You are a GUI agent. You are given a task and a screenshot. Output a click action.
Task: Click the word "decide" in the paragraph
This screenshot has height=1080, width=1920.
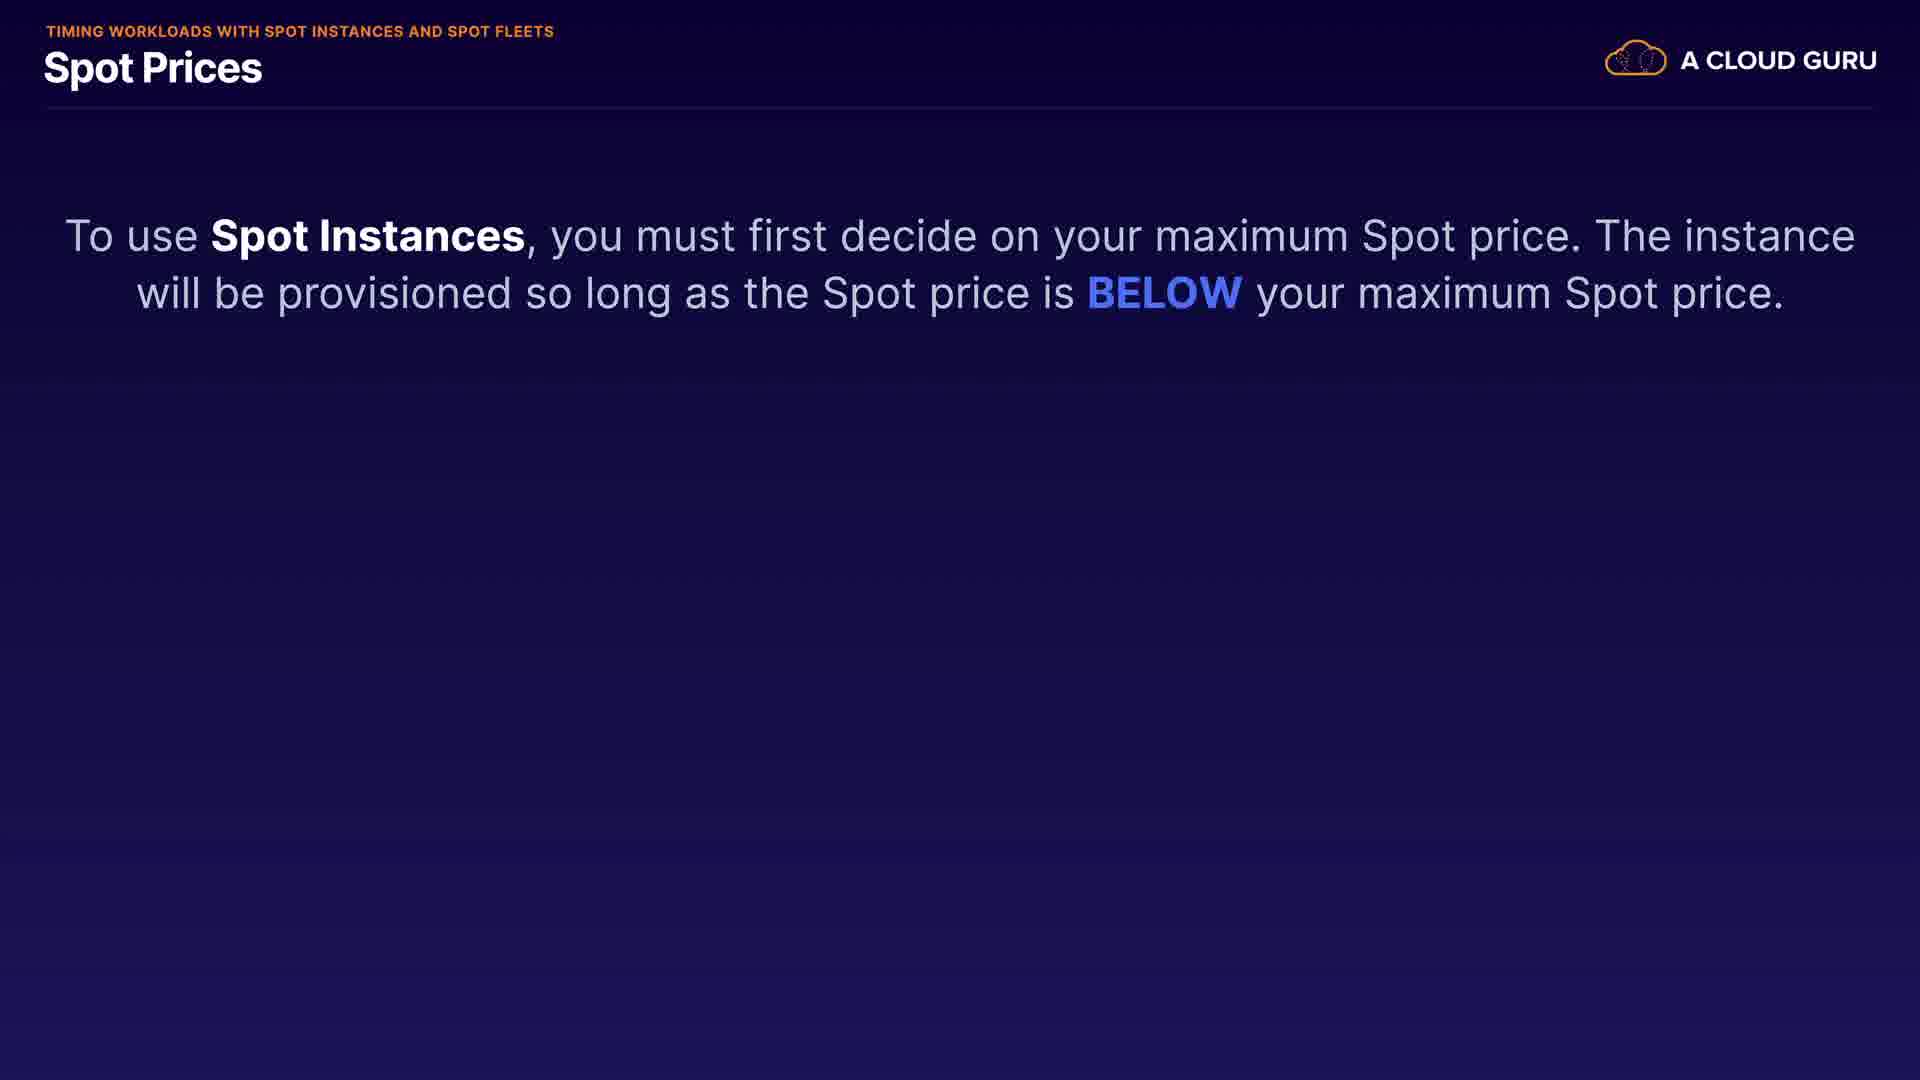coord(907,237)
